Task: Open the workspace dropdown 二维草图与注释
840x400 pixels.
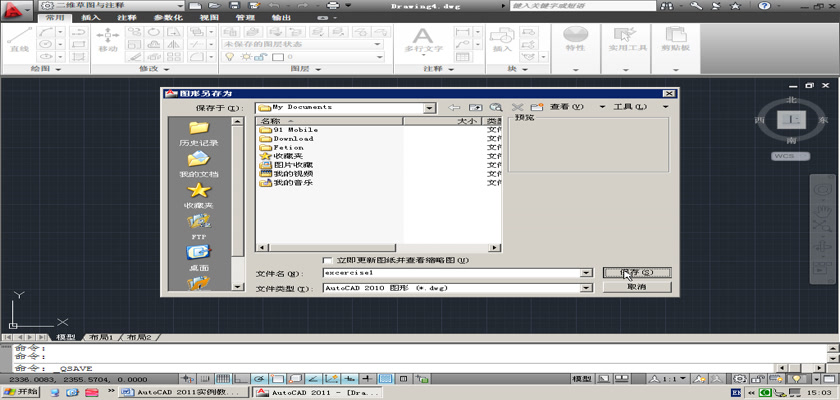Action: point(112,5)
